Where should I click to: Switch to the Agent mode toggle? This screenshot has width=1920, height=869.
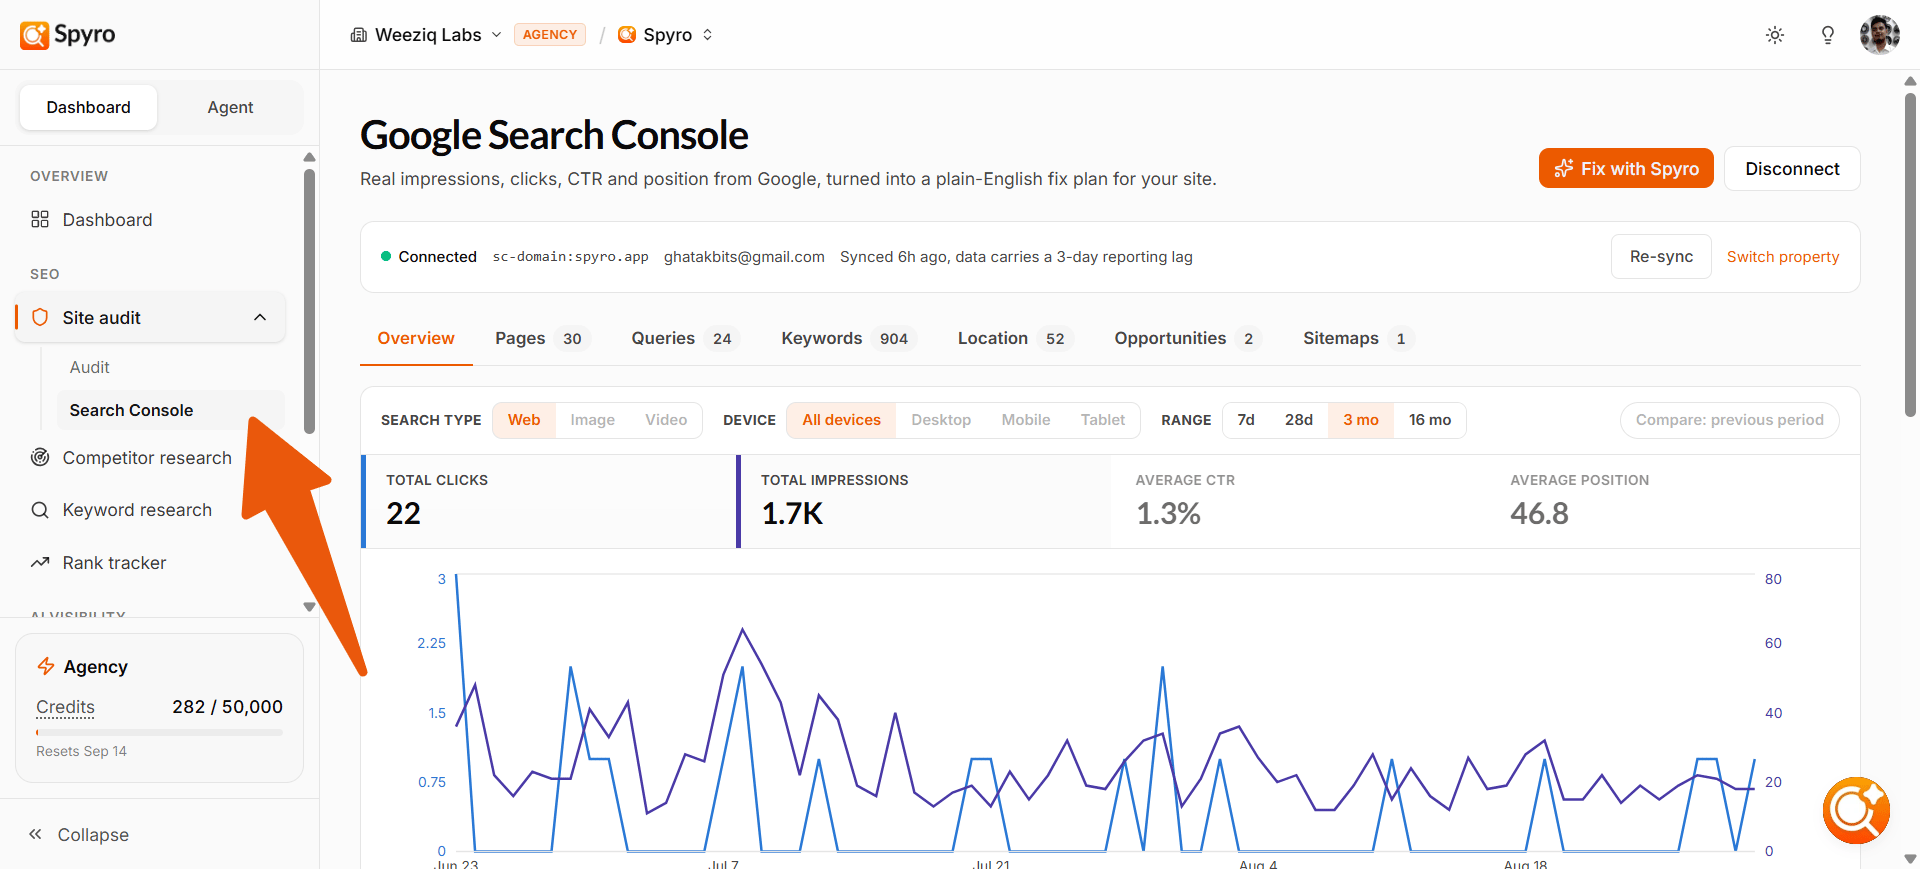pos(230,107)
